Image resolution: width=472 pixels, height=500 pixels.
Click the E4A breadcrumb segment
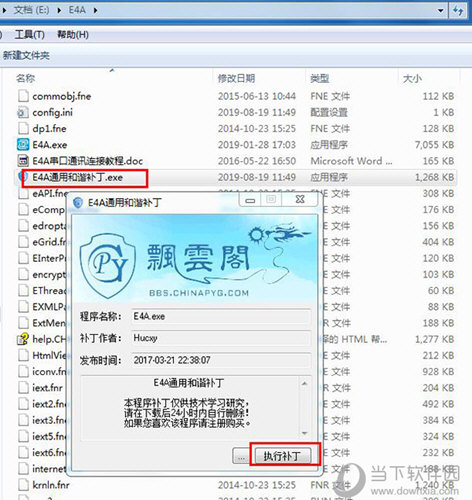pos(77,10)
